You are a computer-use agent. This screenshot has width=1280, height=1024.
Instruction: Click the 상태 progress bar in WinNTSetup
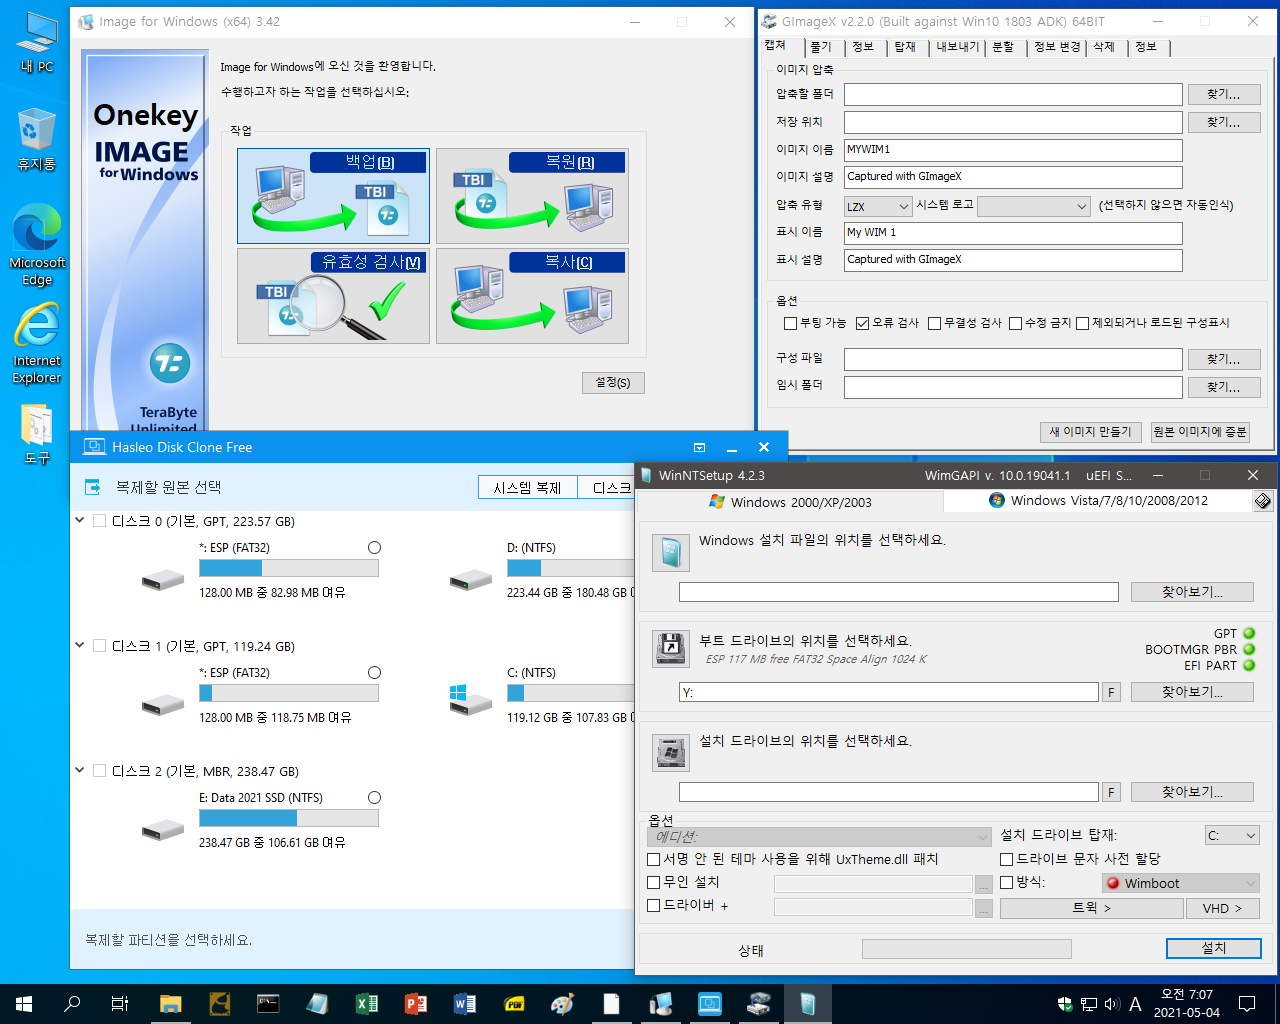966,948
